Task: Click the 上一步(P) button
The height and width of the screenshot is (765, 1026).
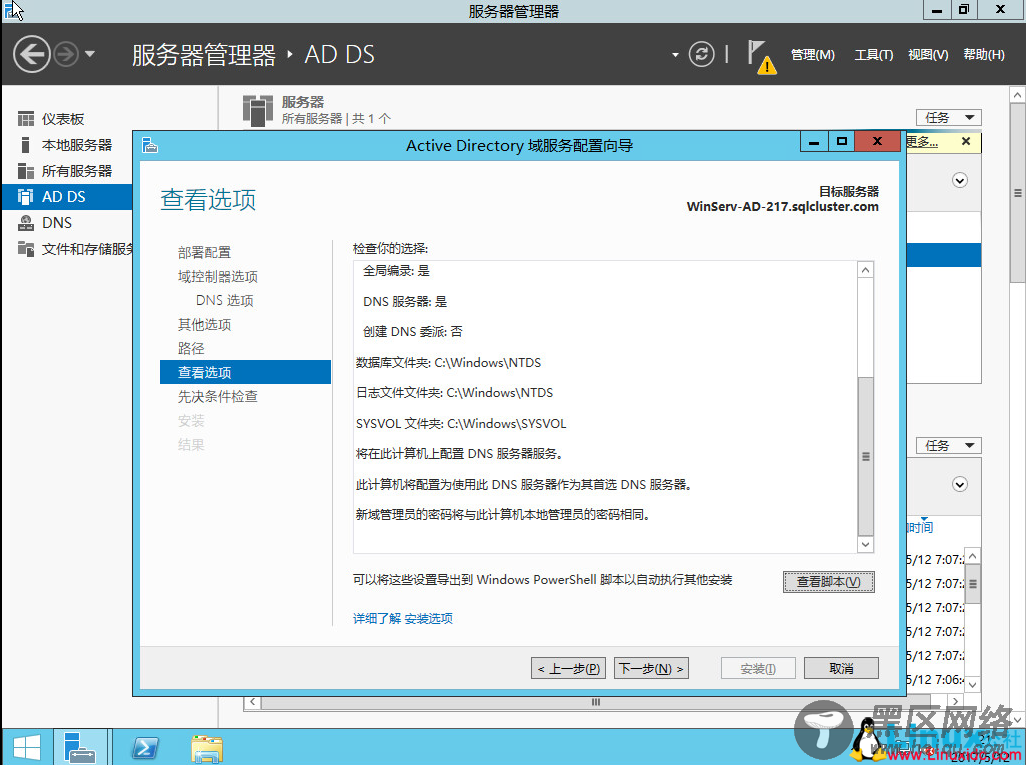Action: (x=568, y=668)
